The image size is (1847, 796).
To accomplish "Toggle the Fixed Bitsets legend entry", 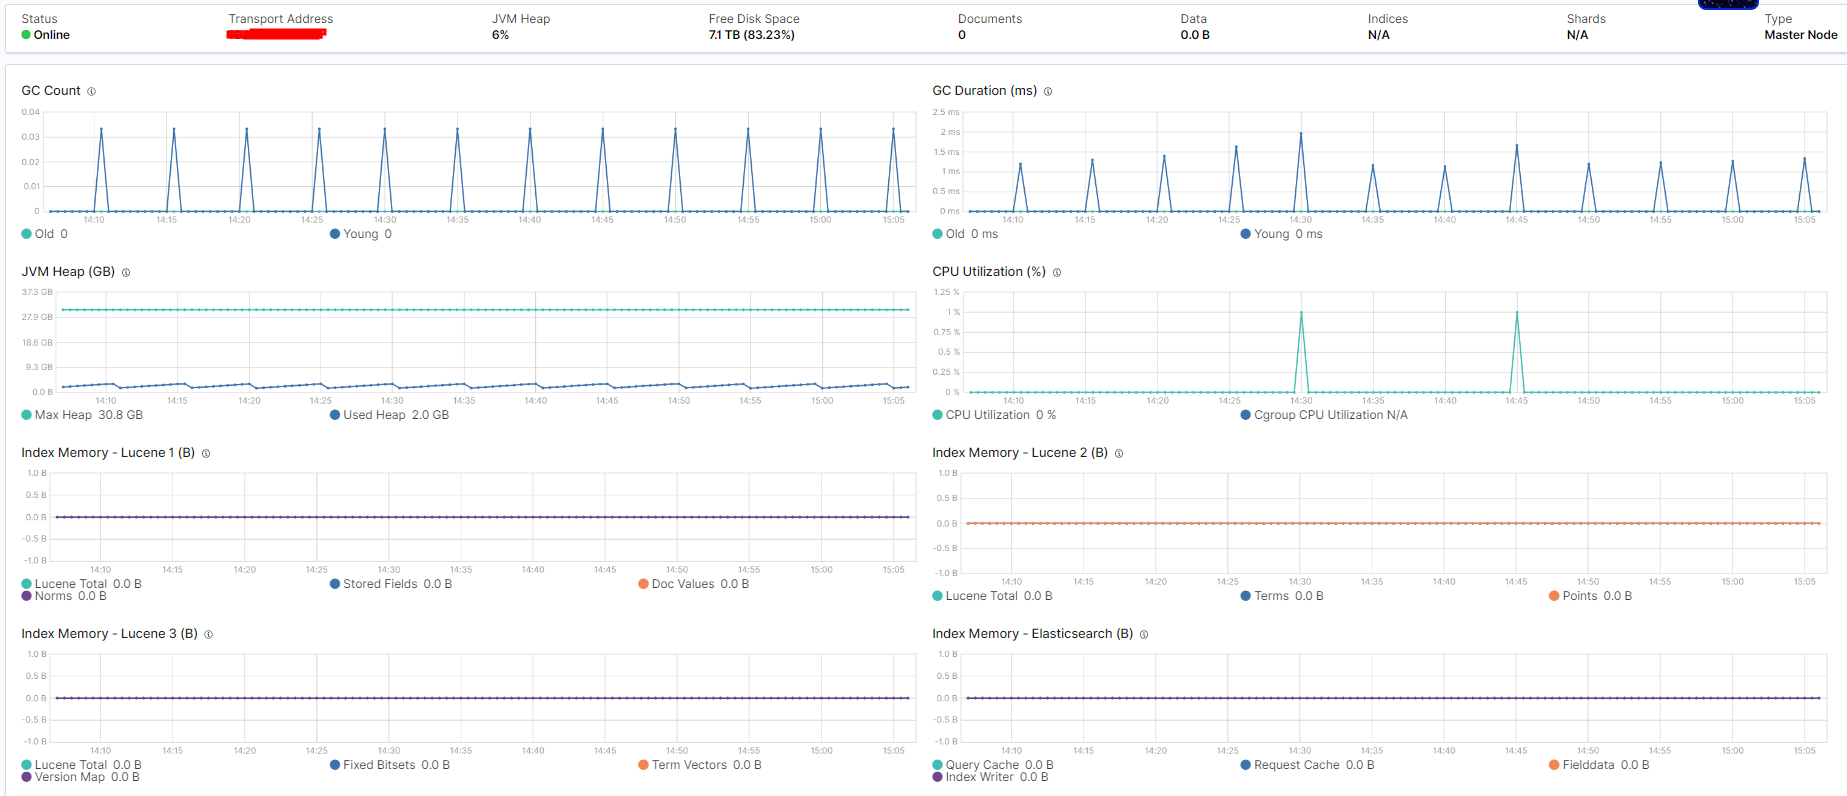I will pos(390,765).
